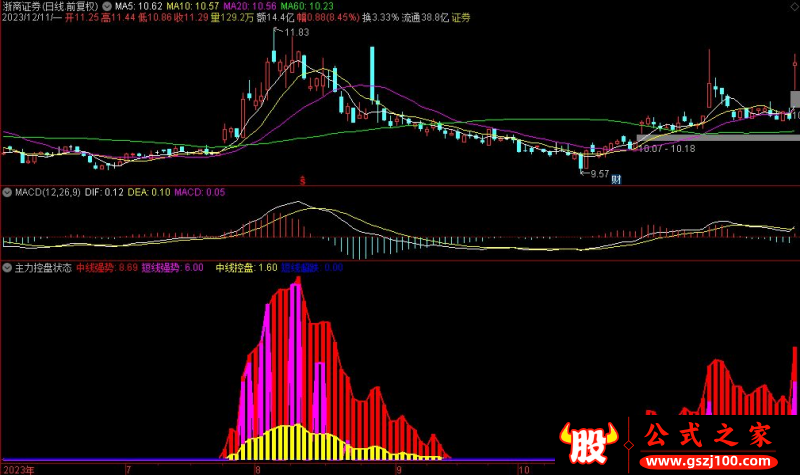
Task: Click the 10.07 - 10.18 gap label
Action: (666, 149)
